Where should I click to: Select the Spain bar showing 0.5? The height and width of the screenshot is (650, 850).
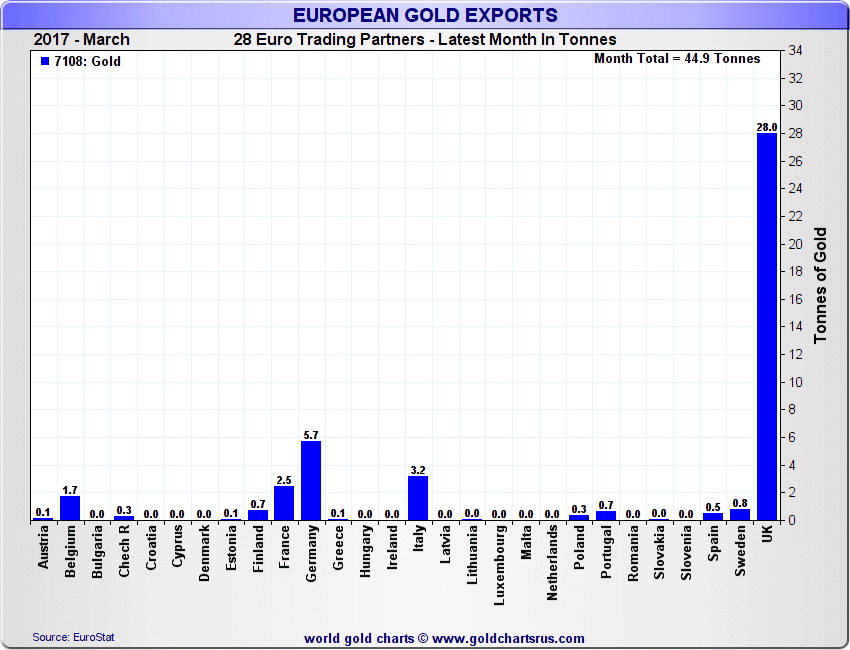(x=713, y=517)
